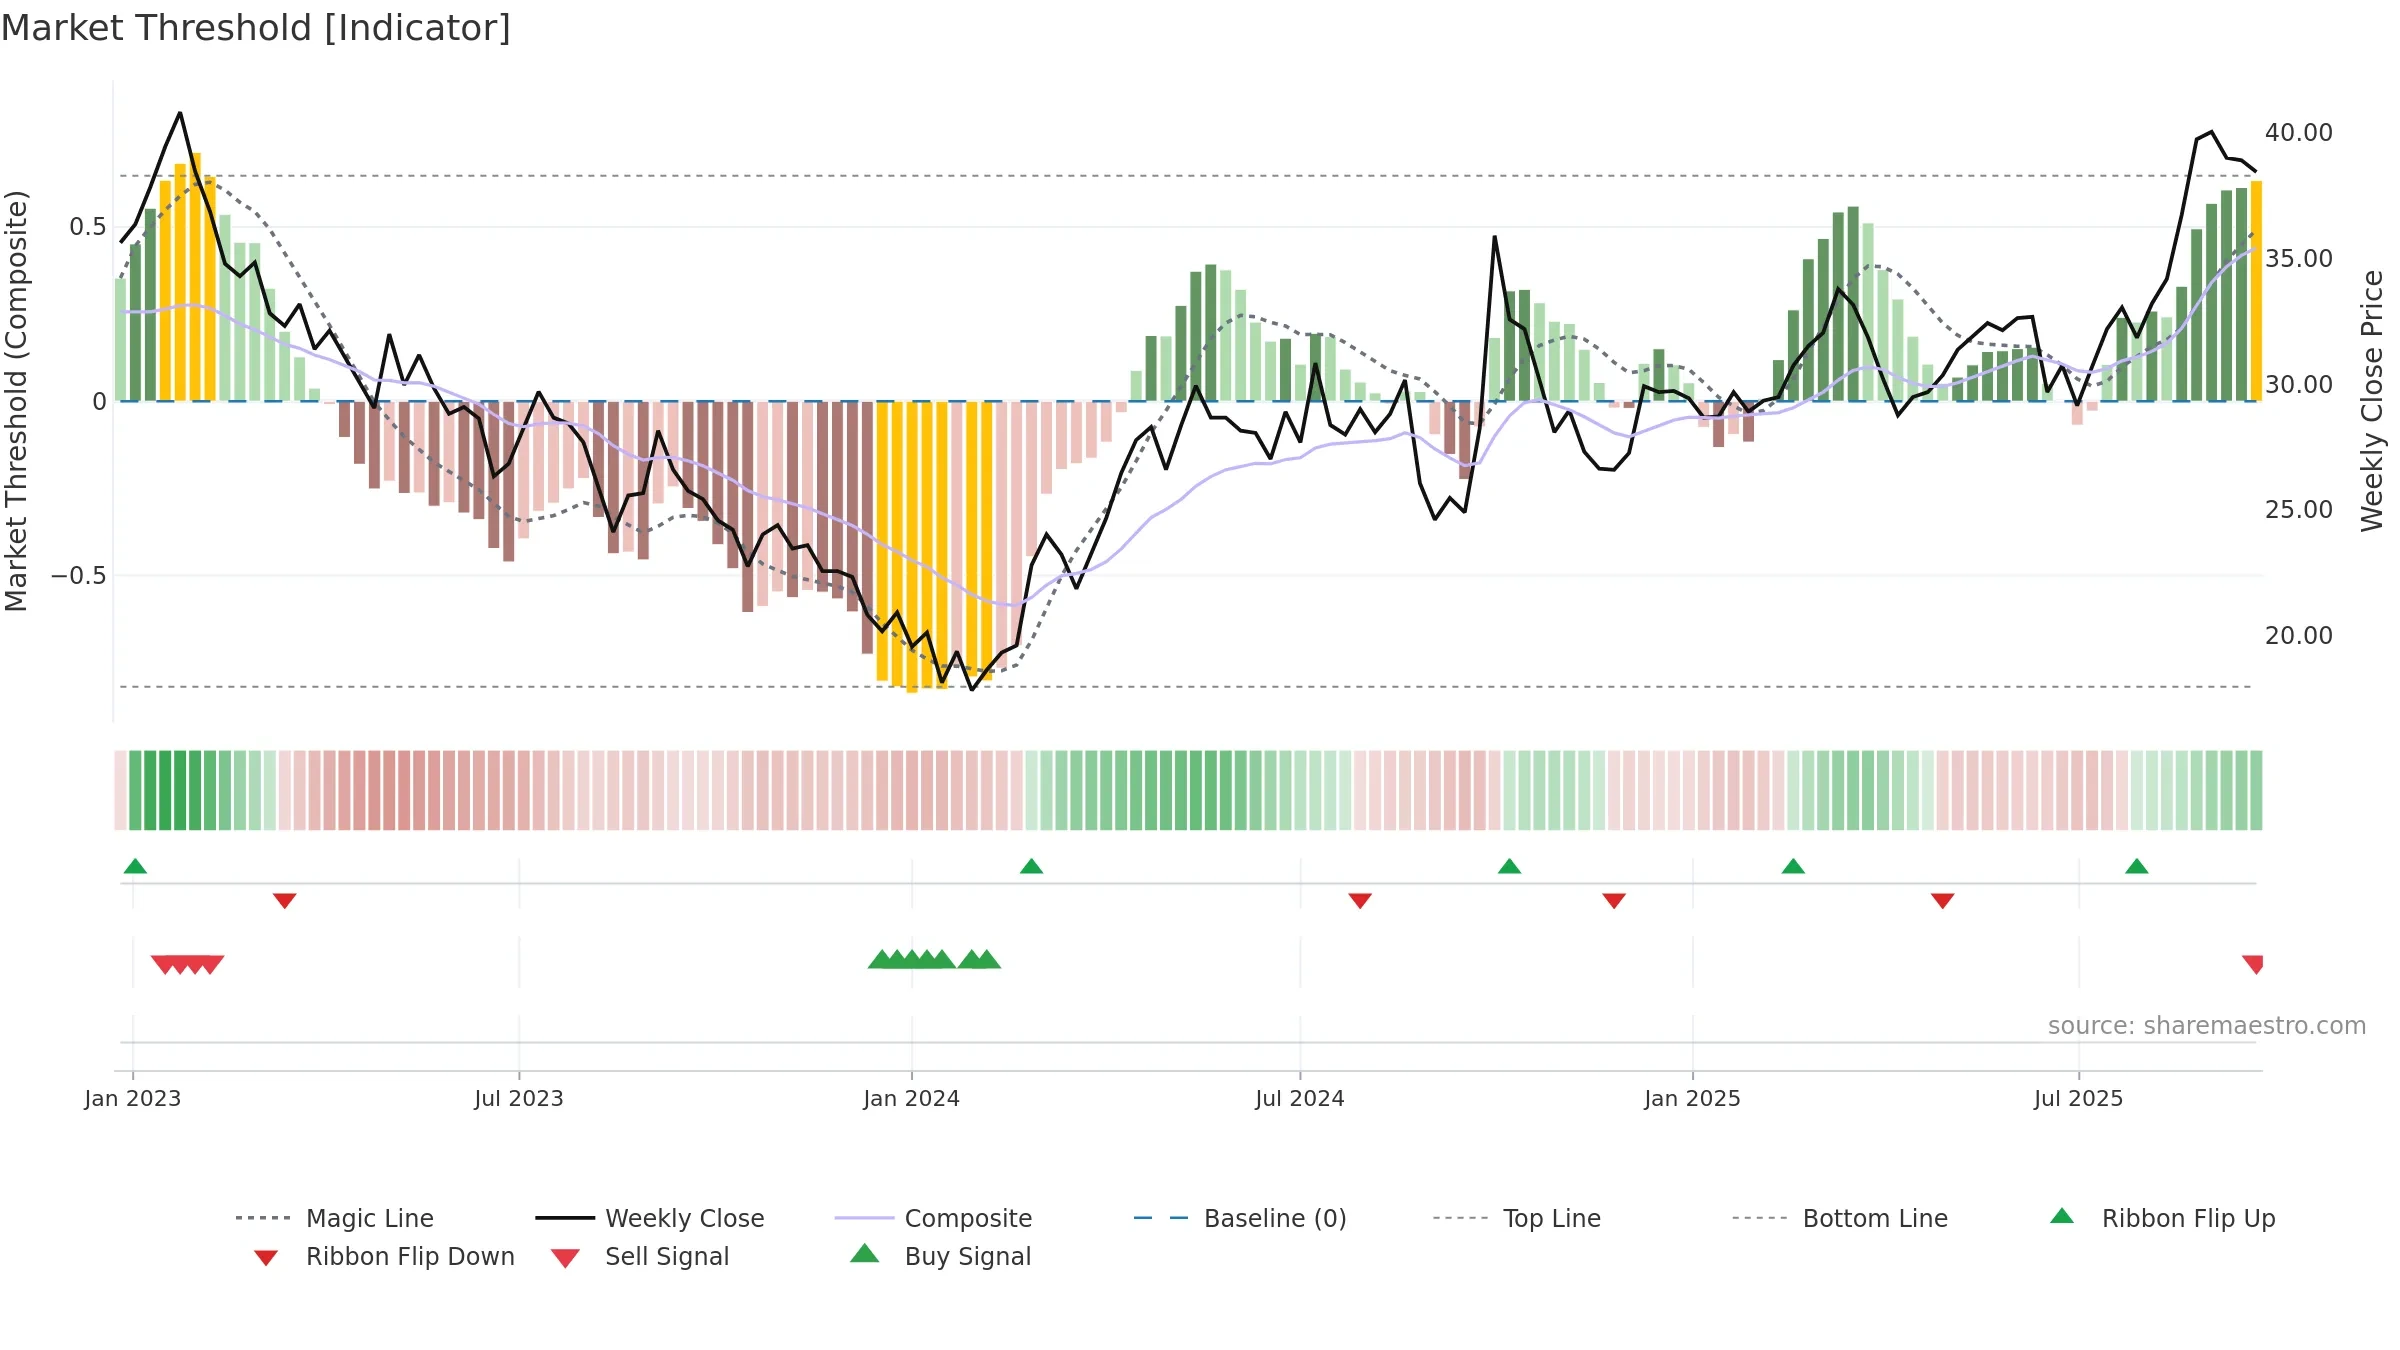Click the source: sharemaestro.com text
This screenshot has height=1350, width=2400.
point(2207,1026)
